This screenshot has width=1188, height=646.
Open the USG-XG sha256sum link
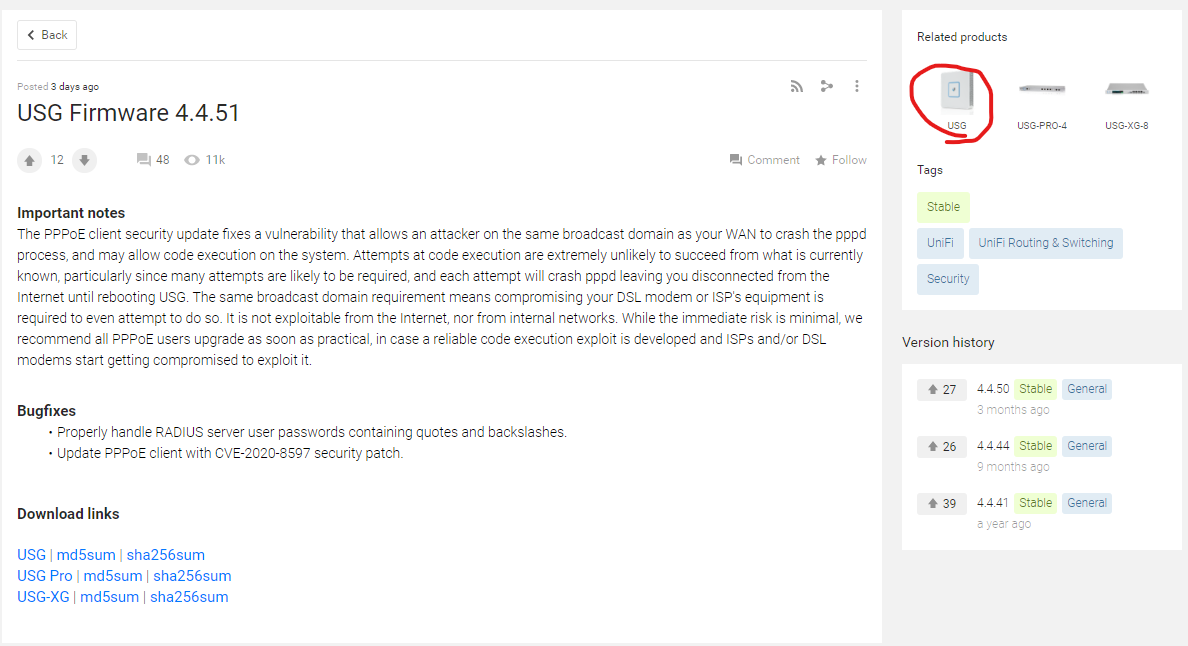(189, 597)
